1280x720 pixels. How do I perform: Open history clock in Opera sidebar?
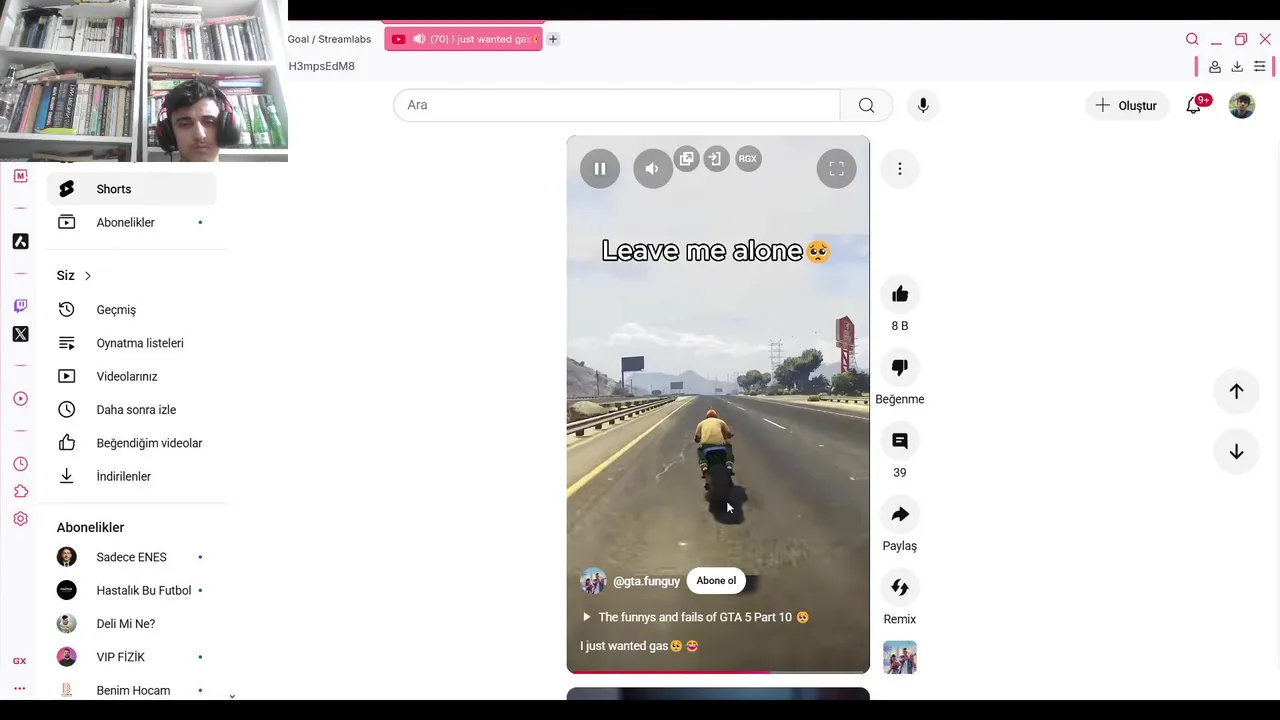coord(20,464)
